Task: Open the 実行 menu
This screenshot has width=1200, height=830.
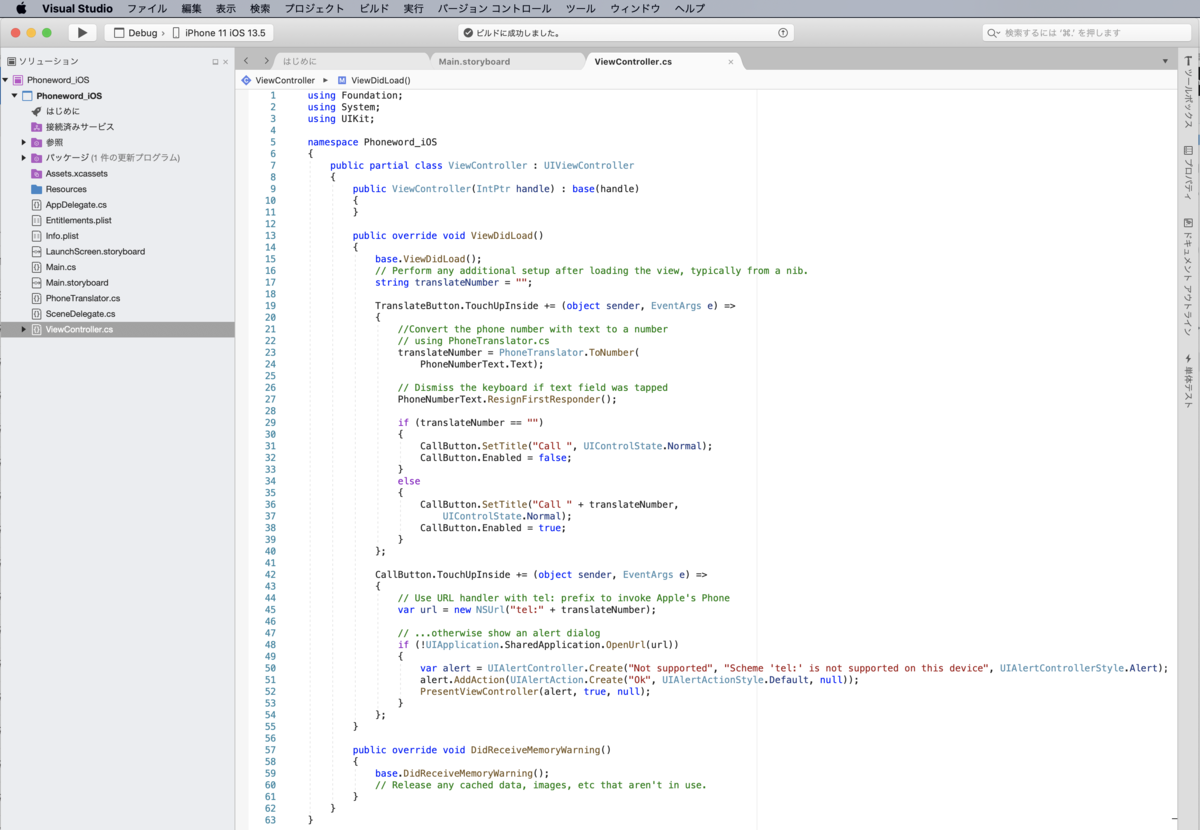Action: (x=414, y=8)
